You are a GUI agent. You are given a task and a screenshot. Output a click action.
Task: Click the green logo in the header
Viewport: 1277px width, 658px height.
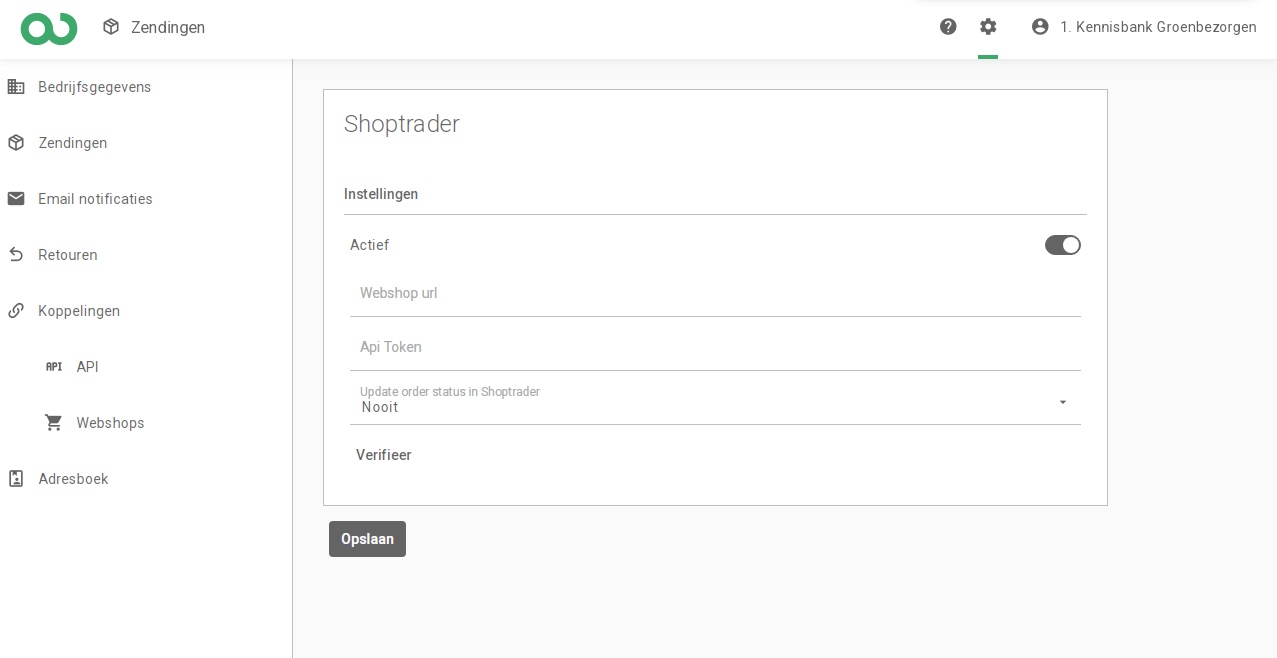(x=49, y=28)
